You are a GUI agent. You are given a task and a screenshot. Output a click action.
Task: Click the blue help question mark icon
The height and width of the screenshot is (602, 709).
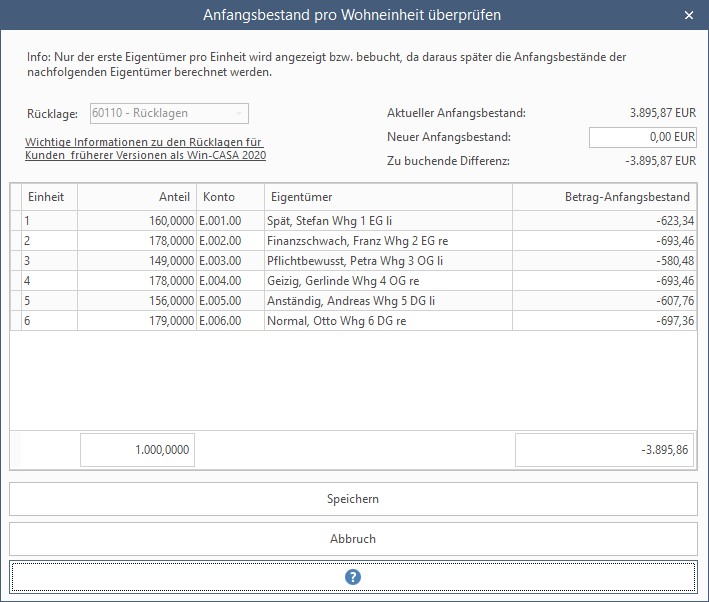tap(353, 577)
